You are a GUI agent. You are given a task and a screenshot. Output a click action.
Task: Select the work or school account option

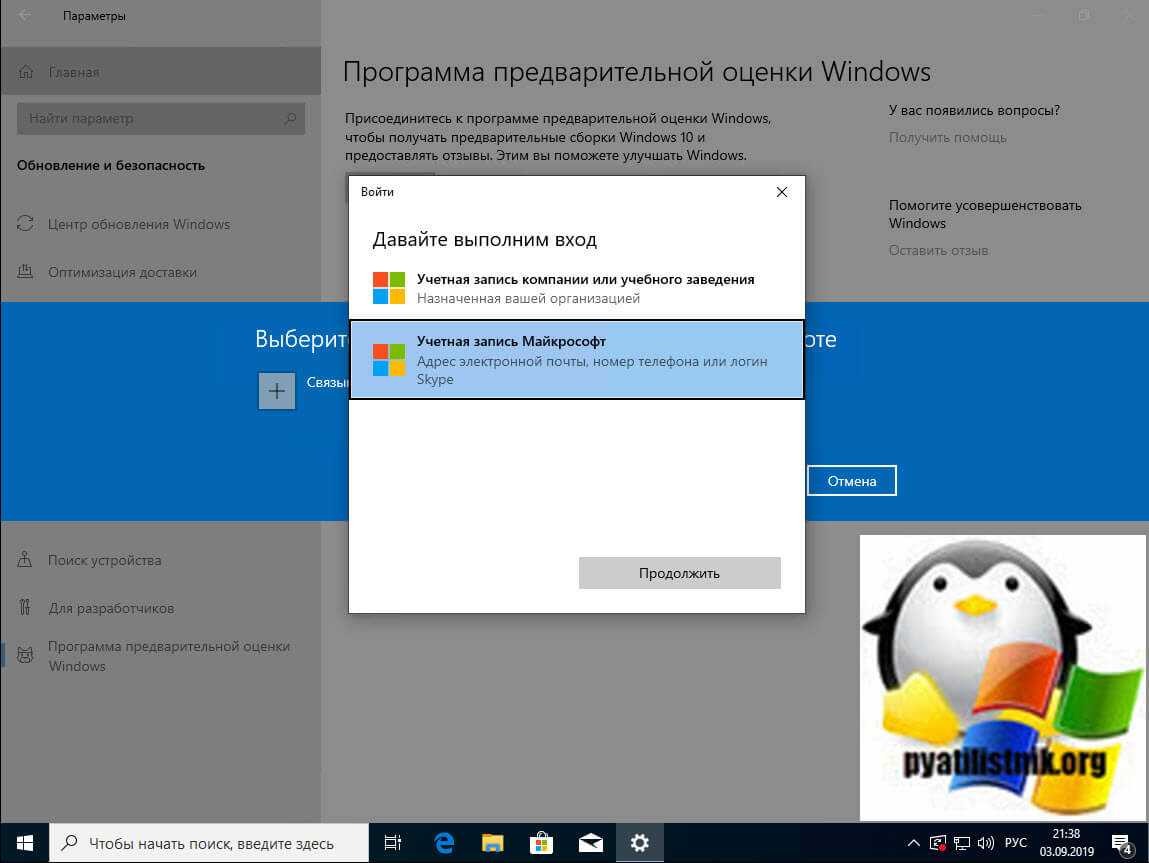[x=577, y=288]
